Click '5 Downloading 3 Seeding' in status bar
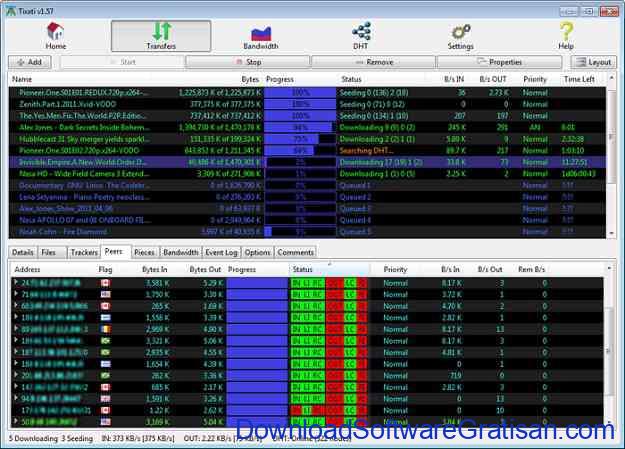The image size is (625, 449). (51, 439)
